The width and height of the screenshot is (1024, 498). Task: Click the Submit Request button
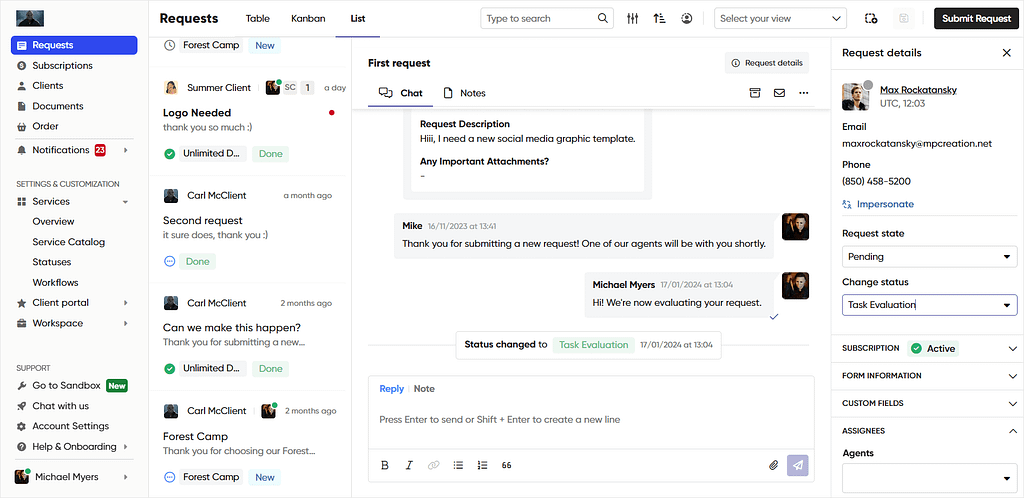pyautogui.click(x=976, y=18)
